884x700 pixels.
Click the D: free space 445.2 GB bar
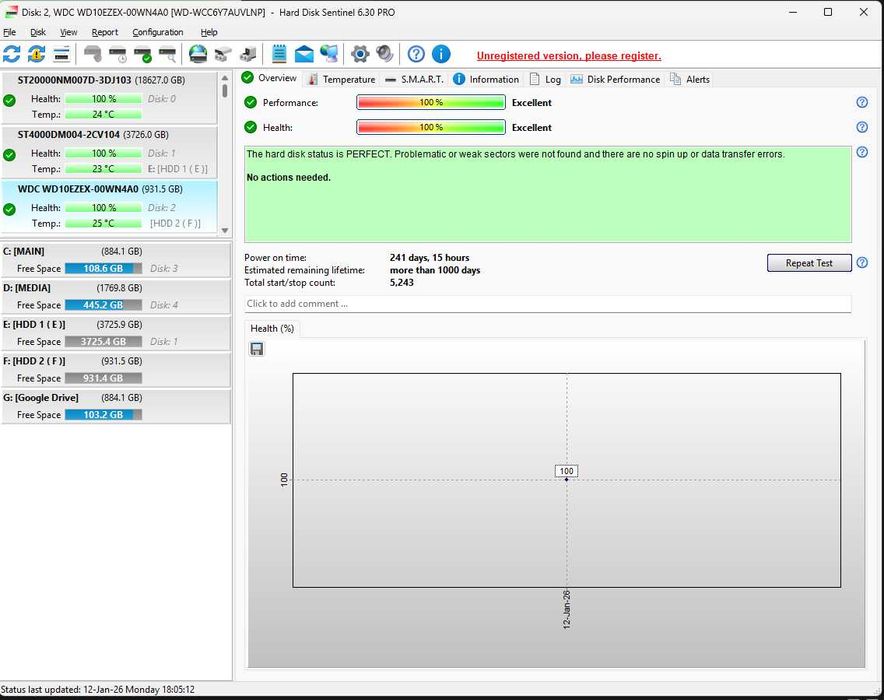(x=103, y=305)
